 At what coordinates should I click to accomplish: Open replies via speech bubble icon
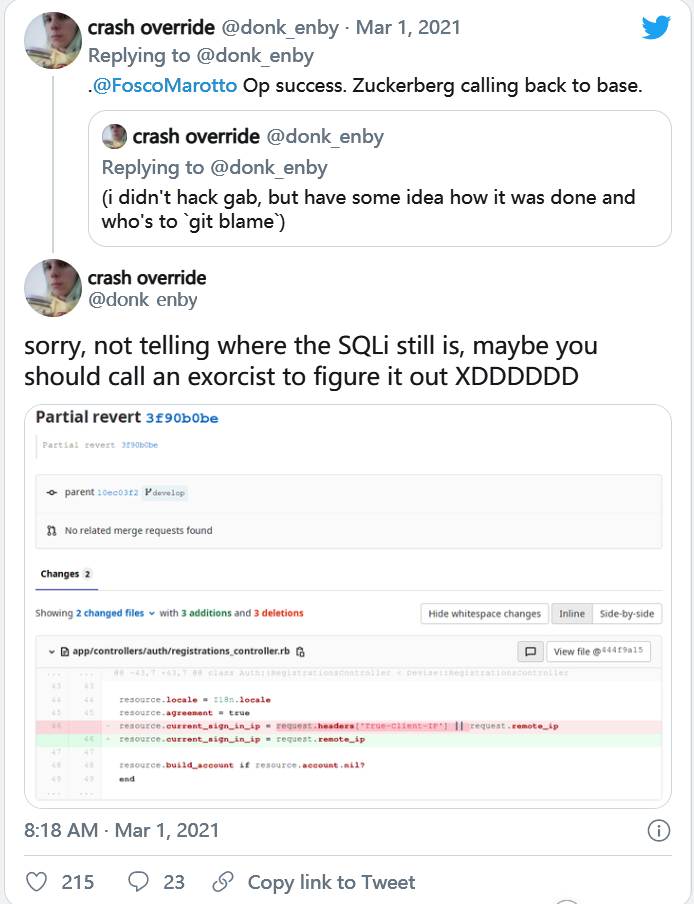click(139, 882)
